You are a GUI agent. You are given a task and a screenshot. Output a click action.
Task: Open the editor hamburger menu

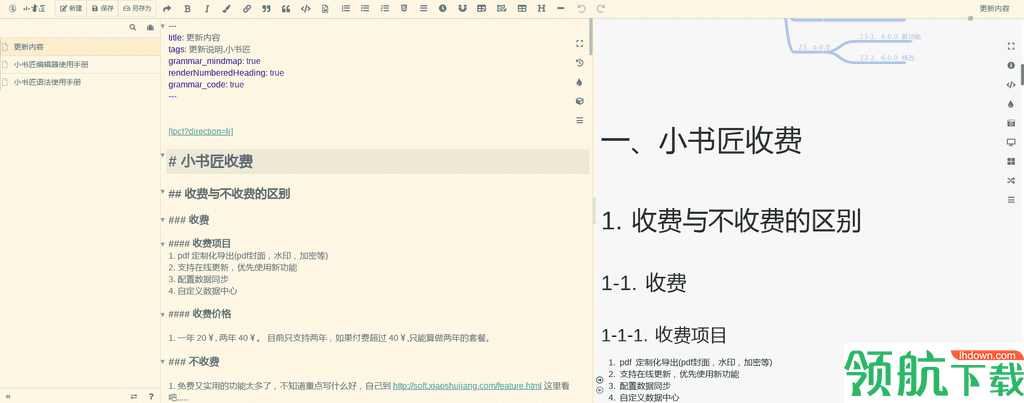click(579, 120)
